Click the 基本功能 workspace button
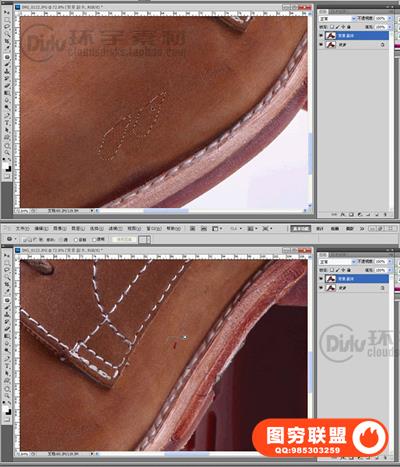The image size is (400, 467). click(300, 229)
